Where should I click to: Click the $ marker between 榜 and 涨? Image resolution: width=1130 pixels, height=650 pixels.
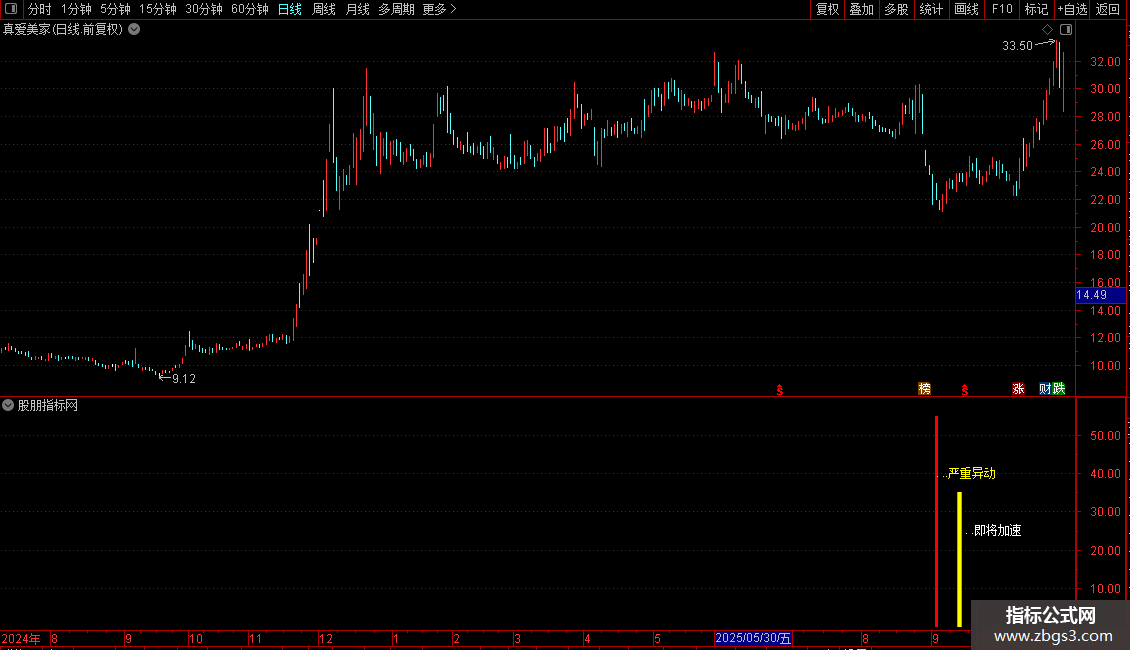coord(965,390)
